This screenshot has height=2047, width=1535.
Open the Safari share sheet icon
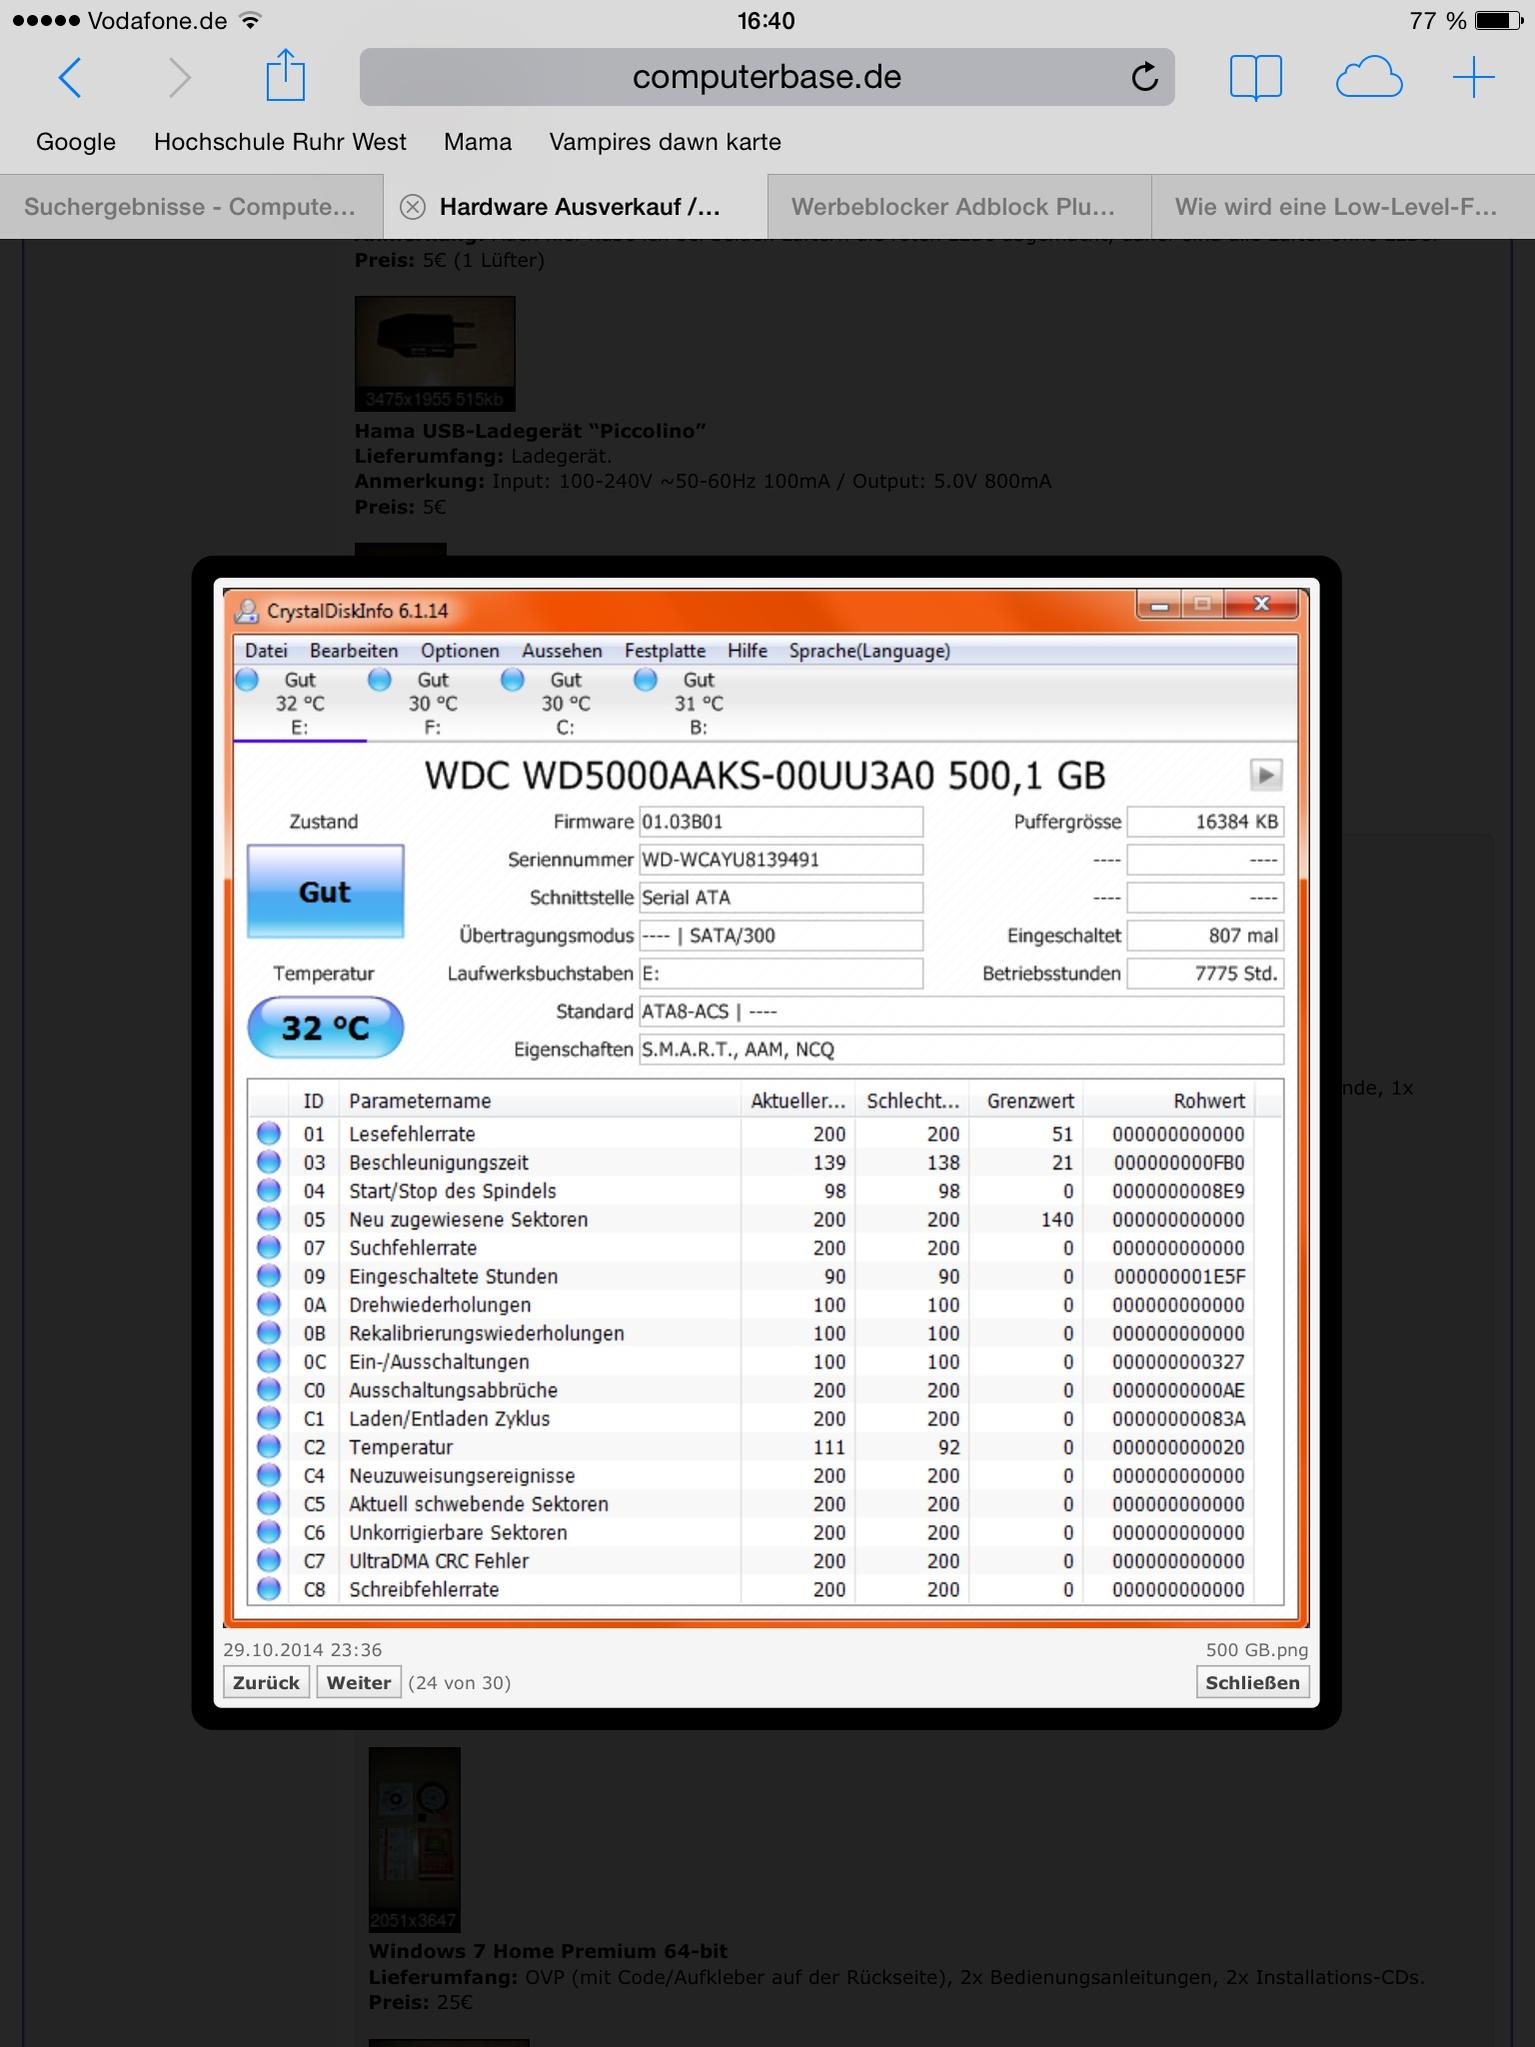tap(285, 75)
